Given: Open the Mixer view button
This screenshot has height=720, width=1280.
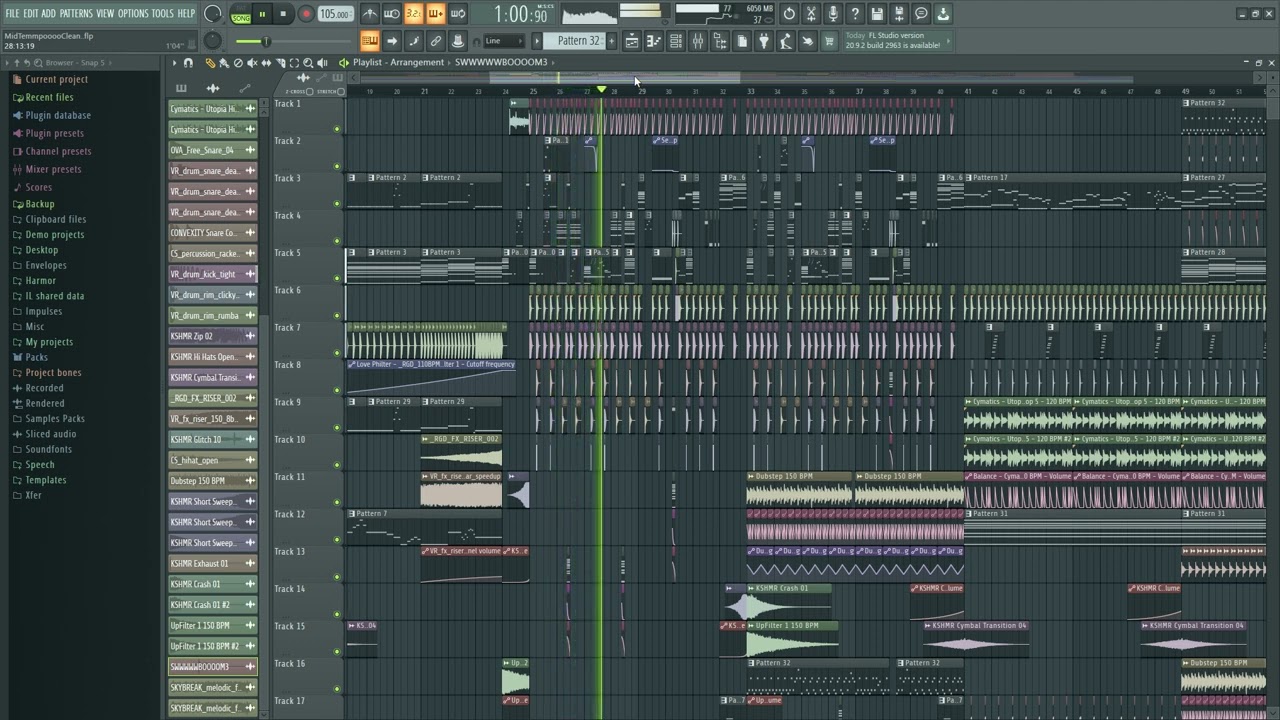Looking at the screenshot, I should pos(697,41).
